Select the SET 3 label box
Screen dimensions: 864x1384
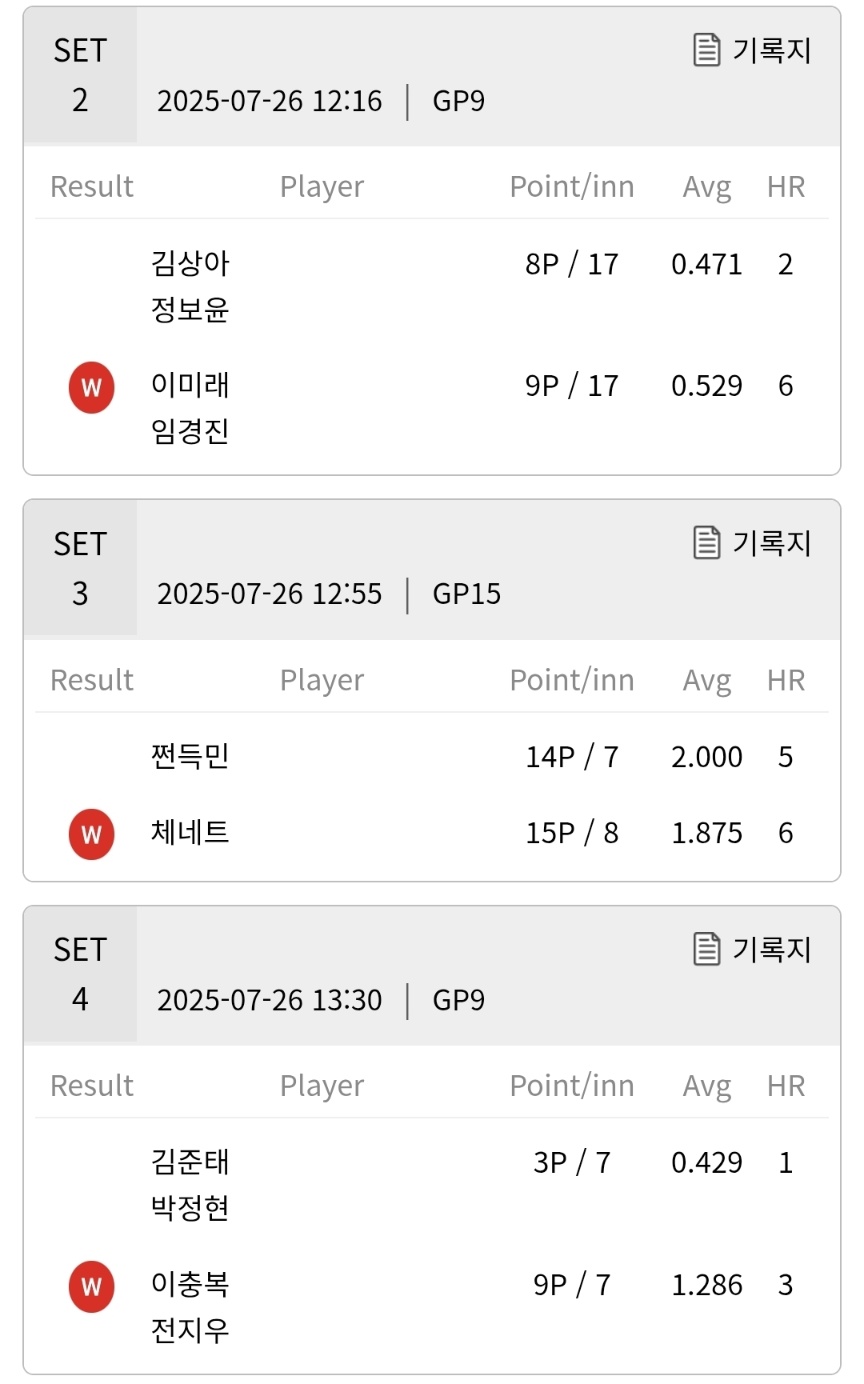coord(80,568)
